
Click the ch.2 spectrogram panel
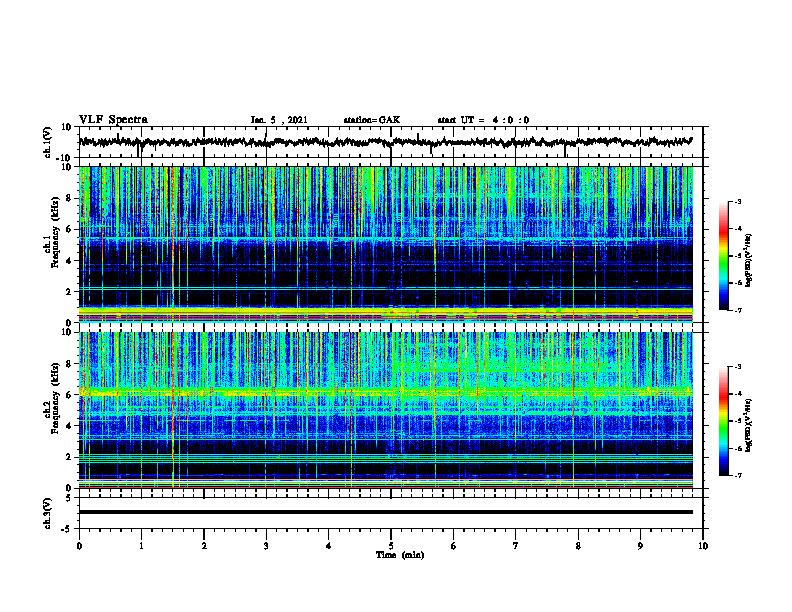click(x=385, y=410)
